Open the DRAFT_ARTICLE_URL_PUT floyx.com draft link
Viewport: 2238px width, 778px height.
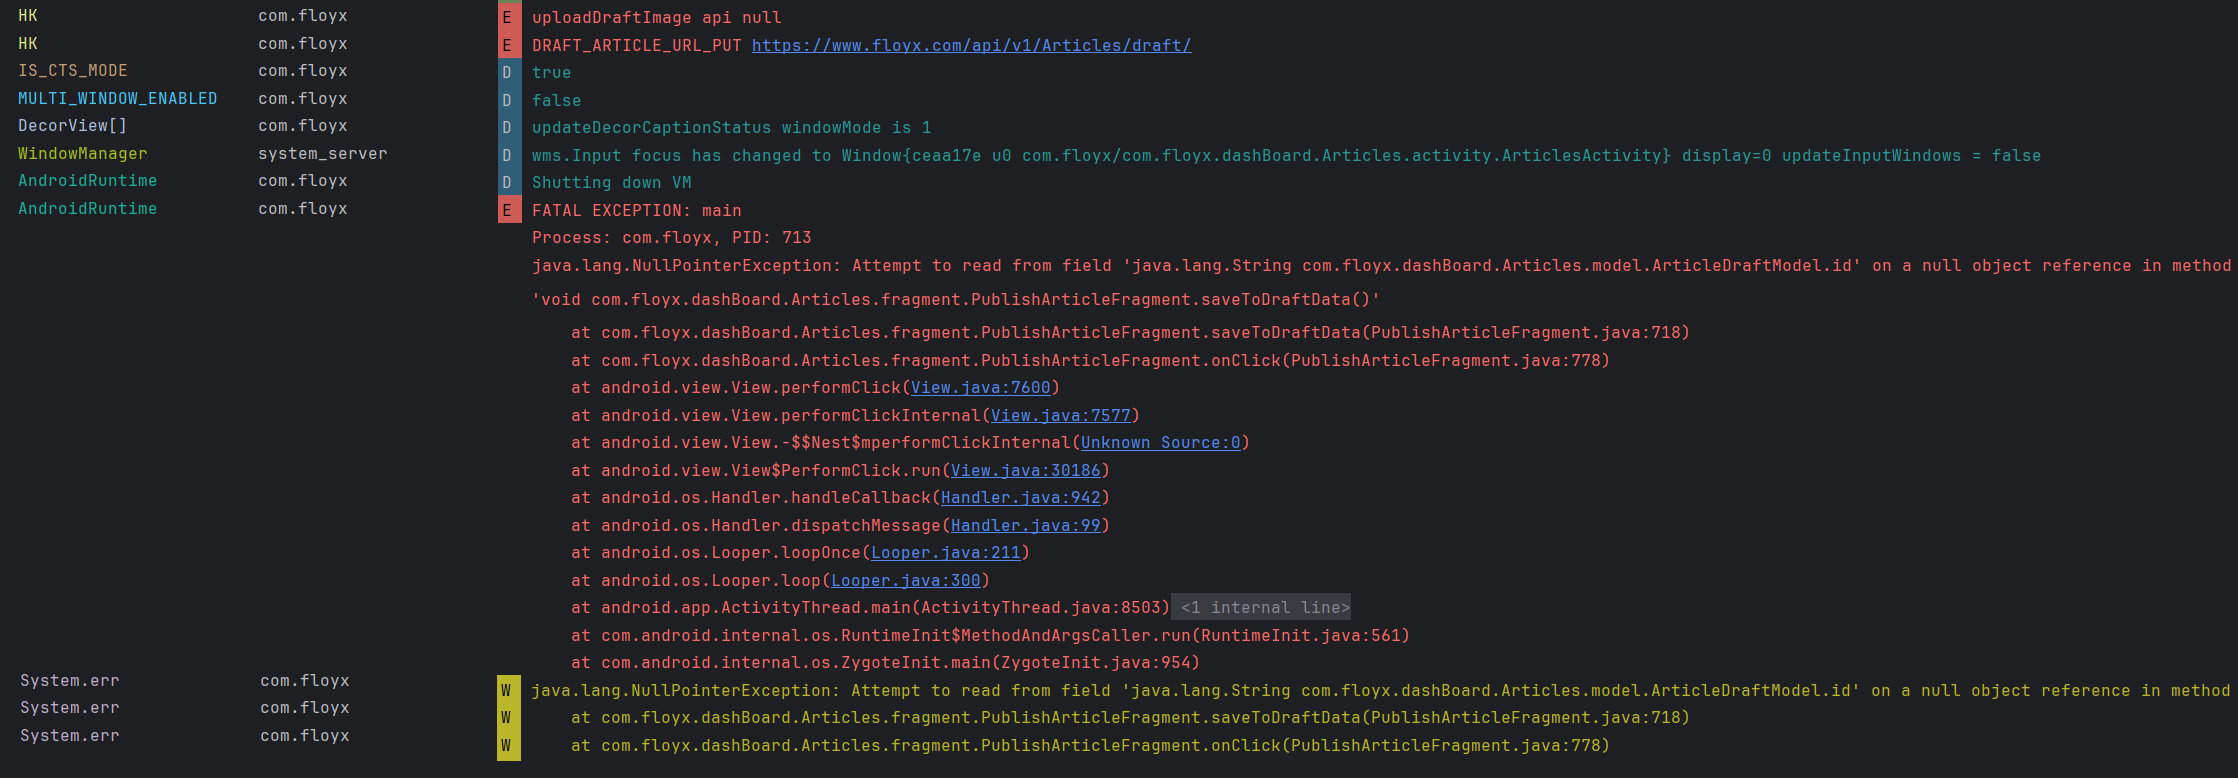coord(971,45)
